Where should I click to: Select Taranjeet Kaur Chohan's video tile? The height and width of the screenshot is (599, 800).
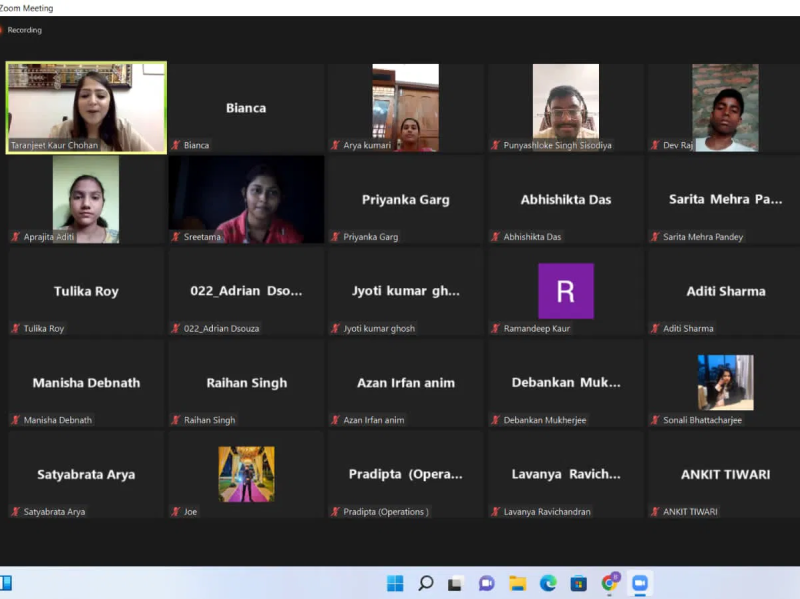(x=86, y=107)
